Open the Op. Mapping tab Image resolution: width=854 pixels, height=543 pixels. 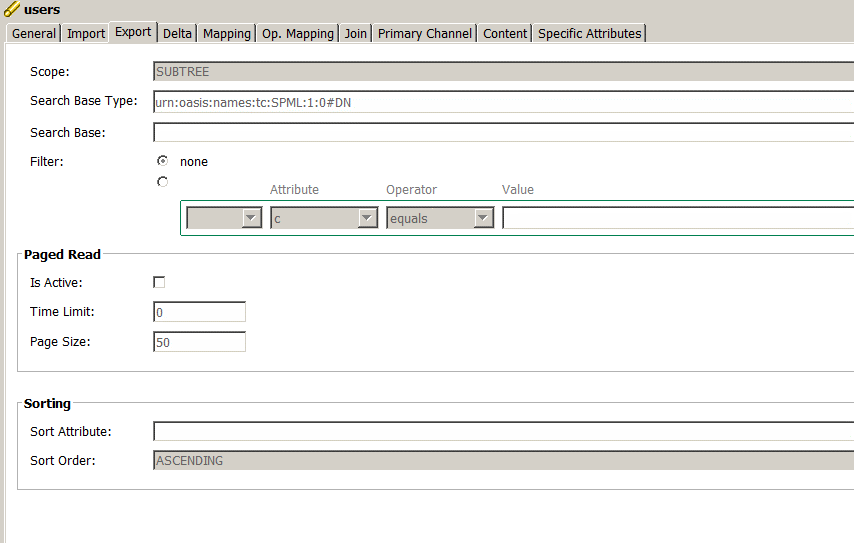point(298,33)
